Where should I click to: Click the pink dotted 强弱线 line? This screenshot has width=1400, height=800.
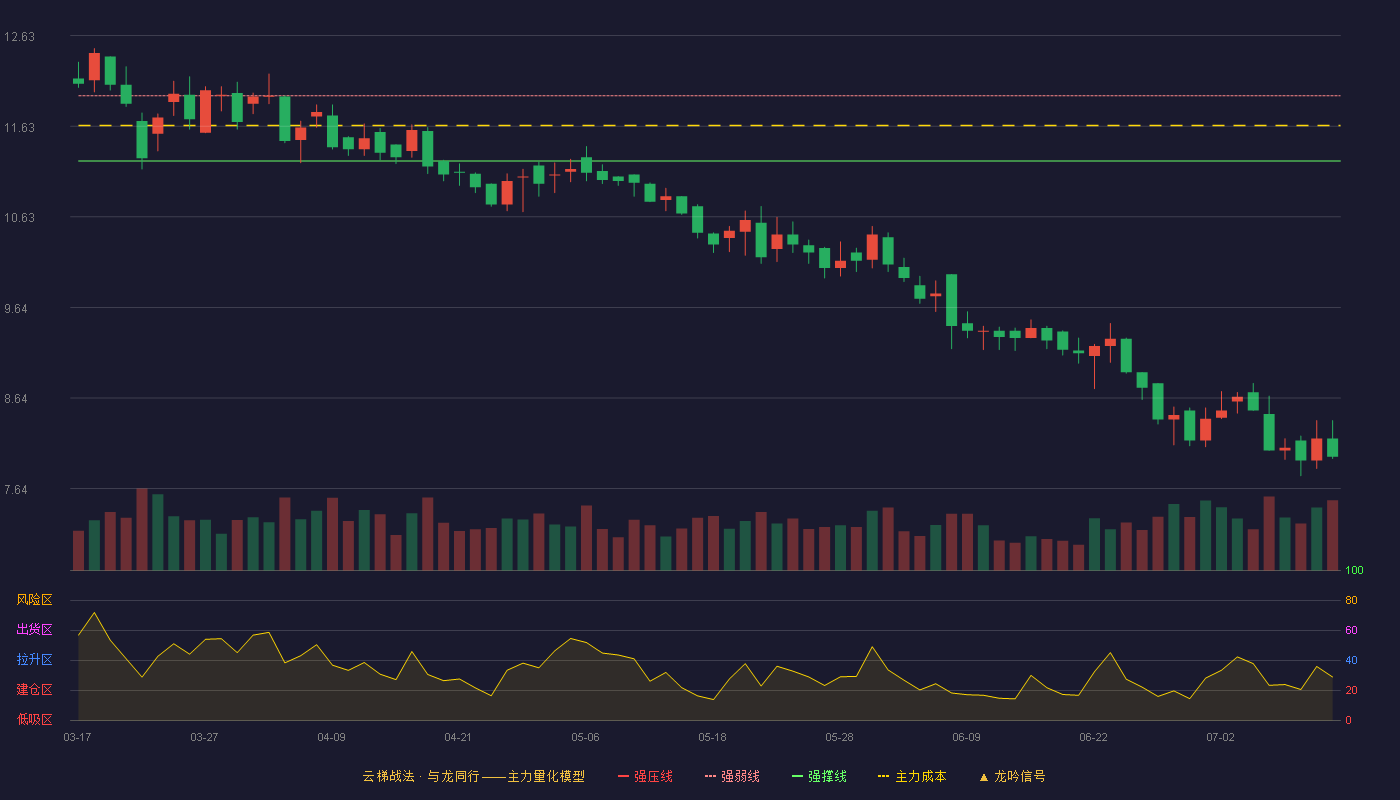click(x=709, y=96)
